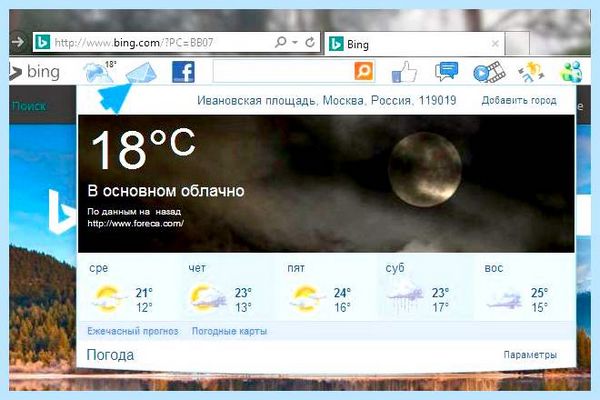This screenshot has height=400, width=600.
Task: Click the moon weather image
Action: (425, 170)
